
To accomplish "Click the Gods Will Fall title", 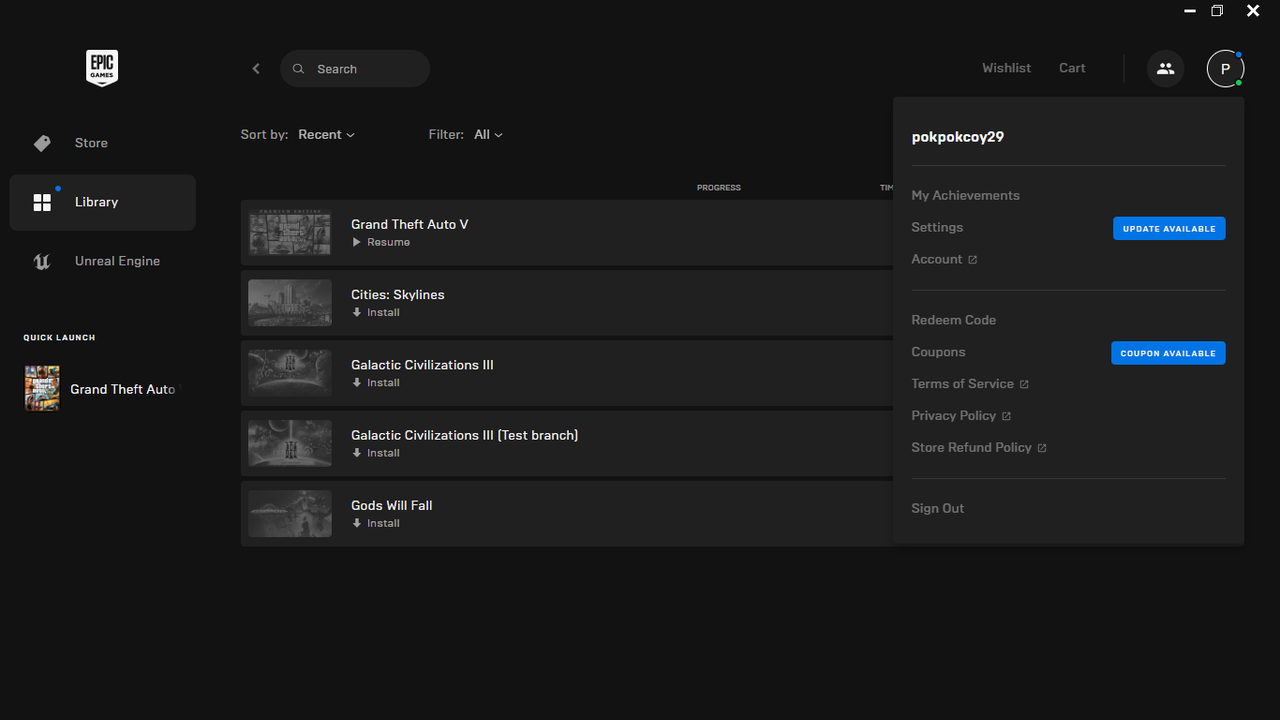I will [x=392, y=506].
